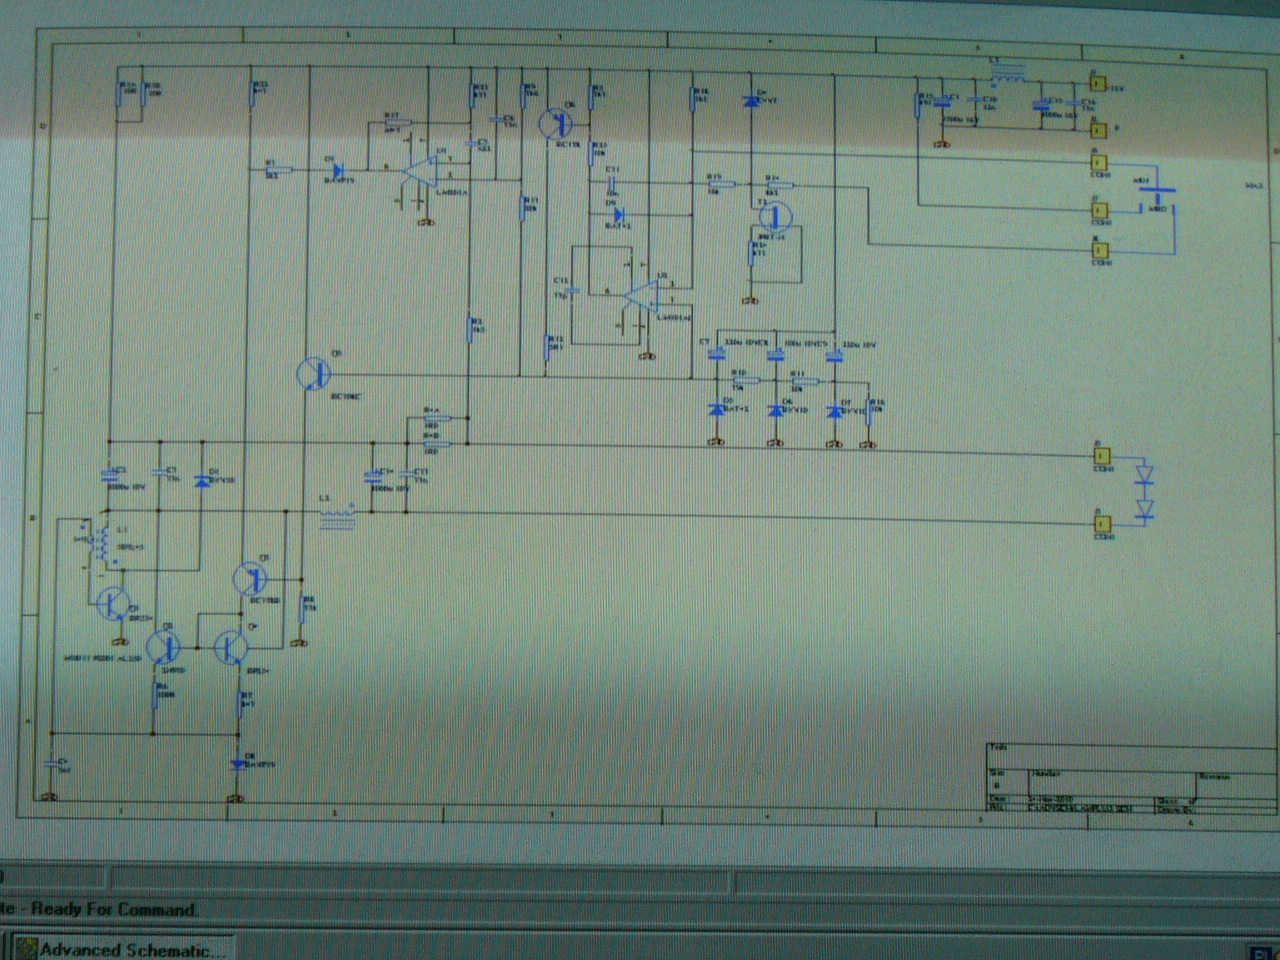Click capacitor C4 in the bottom-left corner

50,764
